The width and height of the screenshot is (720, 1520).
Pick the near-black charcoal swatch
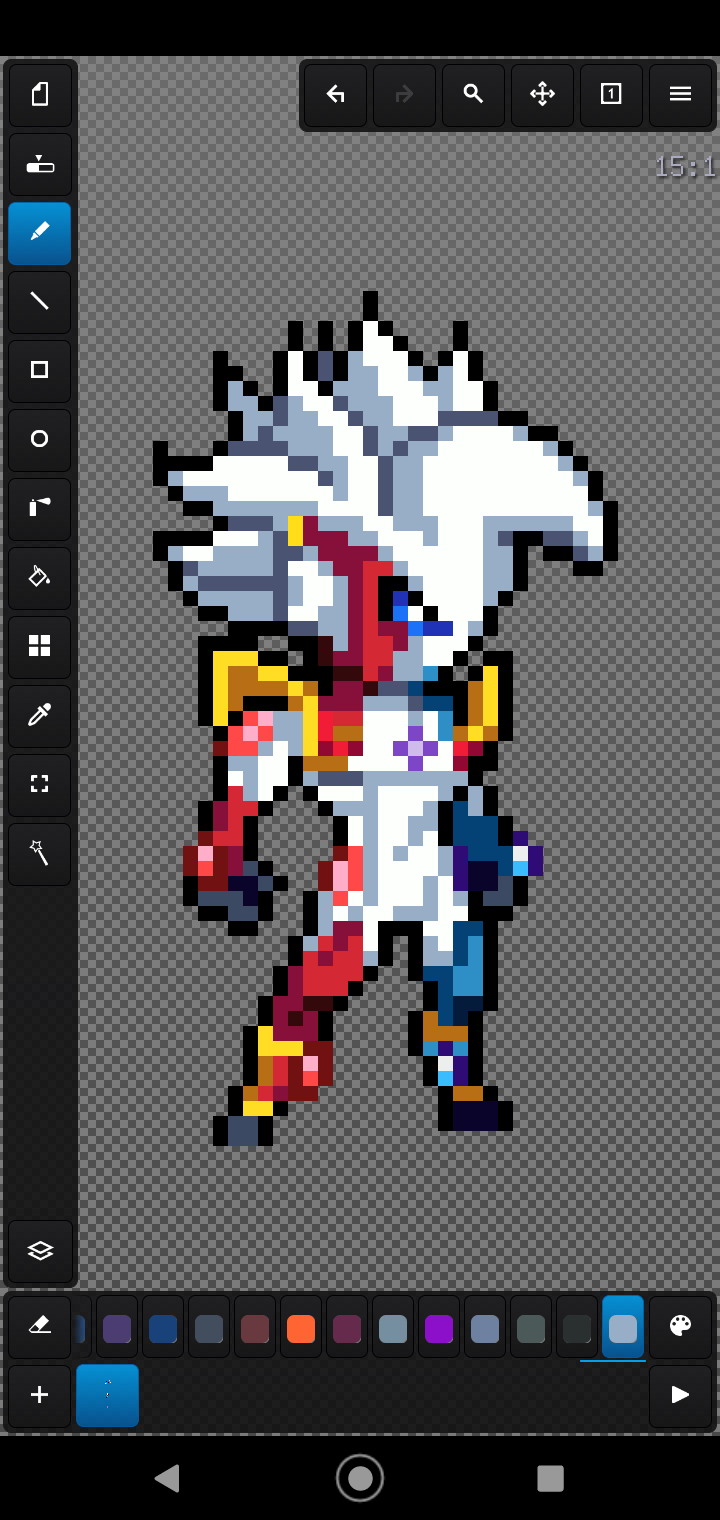click(577, 1328)
